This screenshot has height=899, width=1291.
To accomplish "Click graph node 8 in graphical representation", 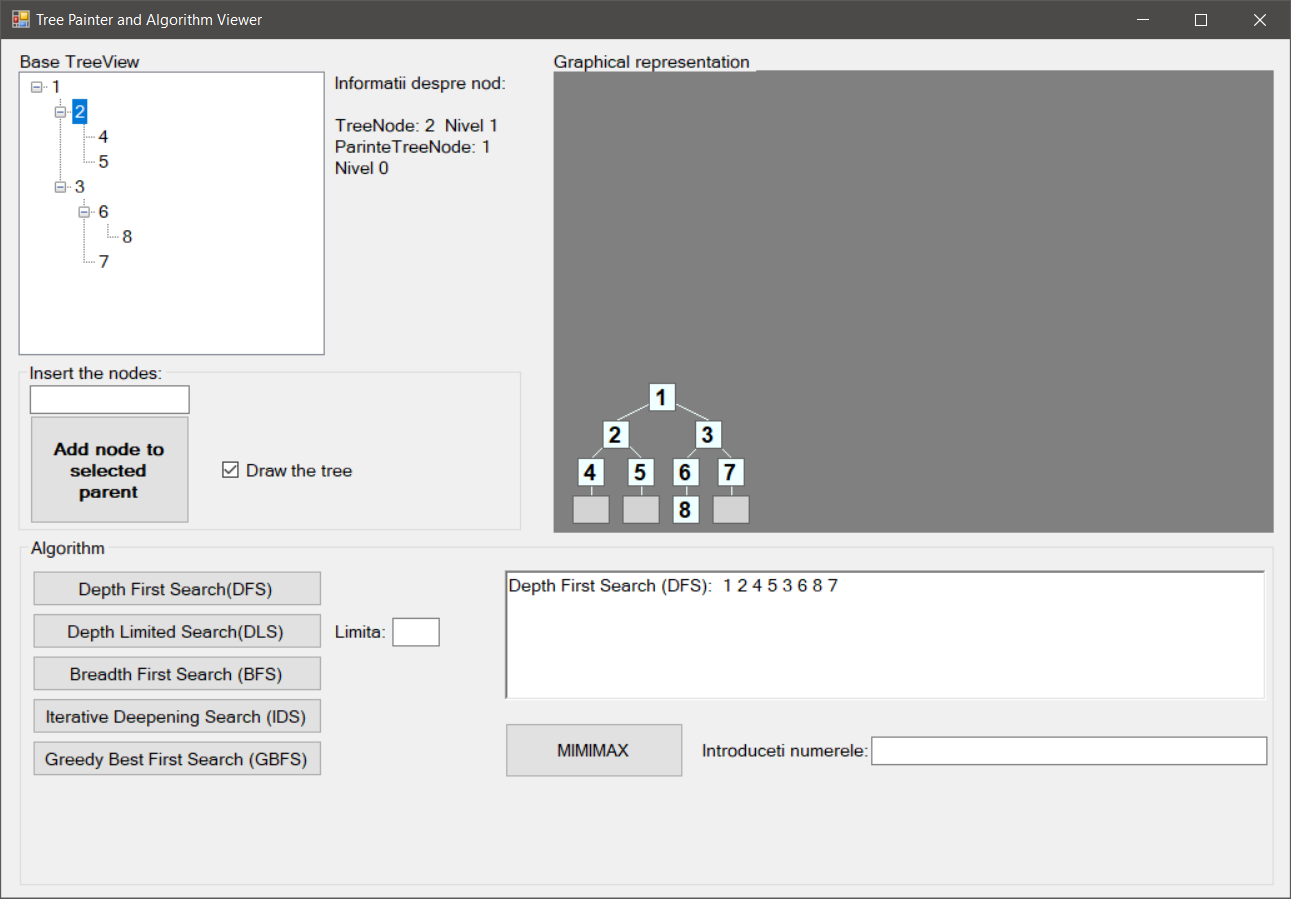I will tap(685, 509).
